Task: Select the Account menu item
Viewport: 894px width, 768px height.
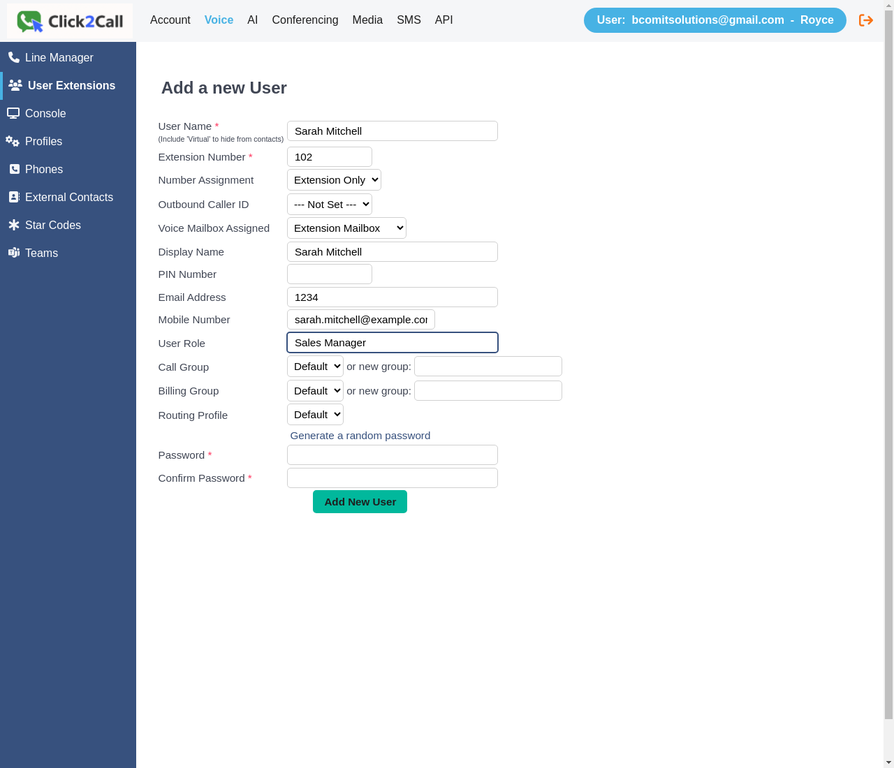Action: pyautogui.click(x=170, y=20)
